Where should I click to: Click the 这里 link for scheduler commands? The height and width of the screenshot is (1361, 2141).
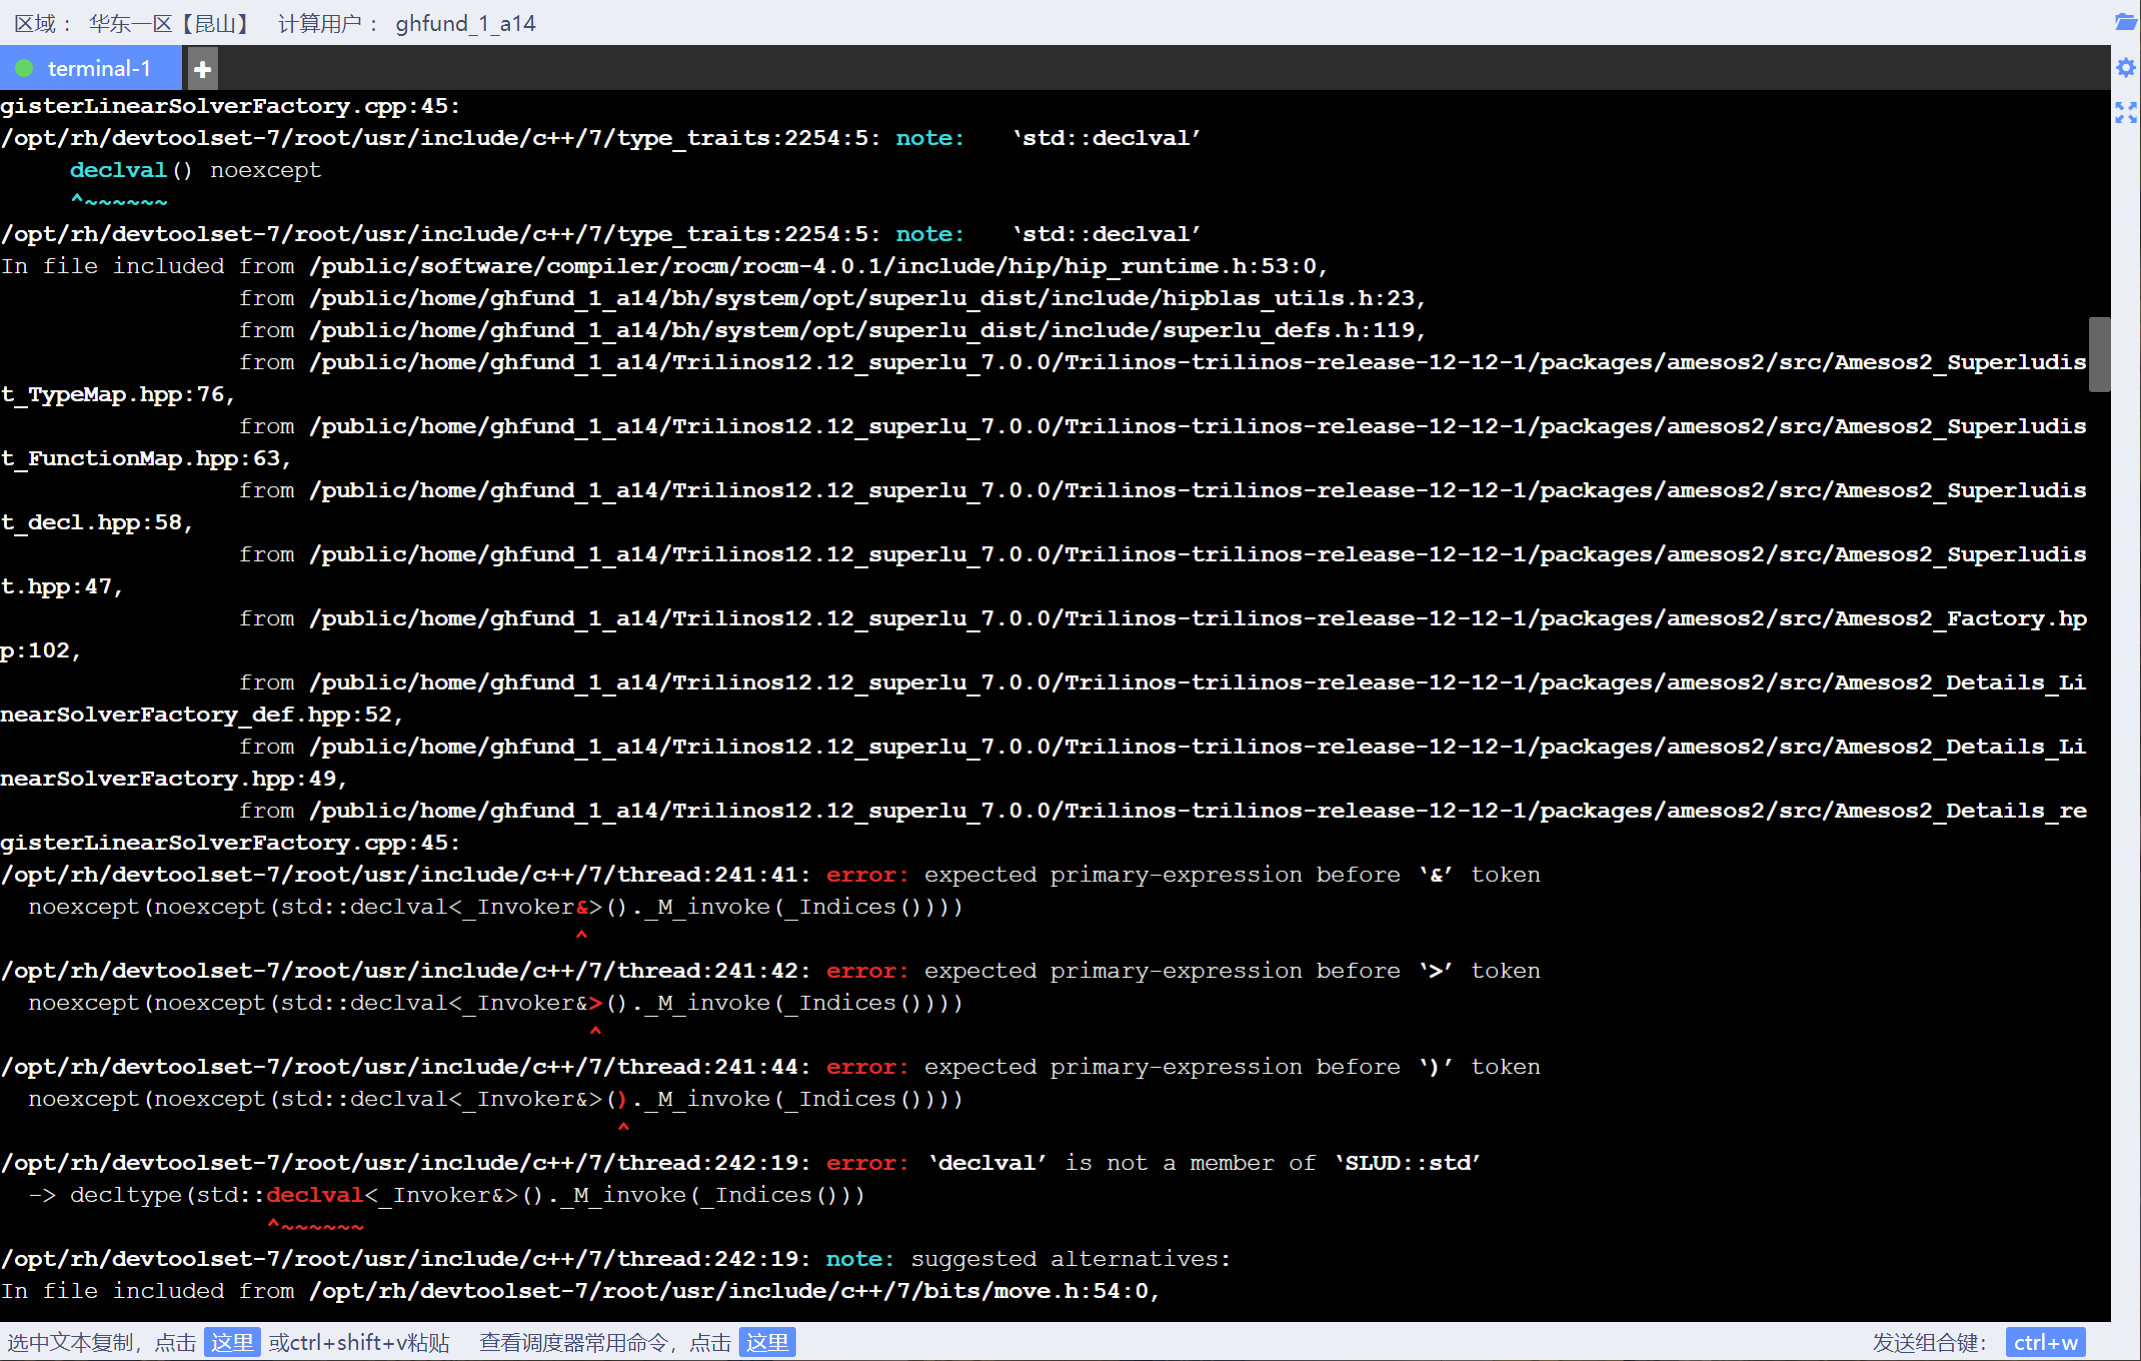click(x=767, y=1342)
